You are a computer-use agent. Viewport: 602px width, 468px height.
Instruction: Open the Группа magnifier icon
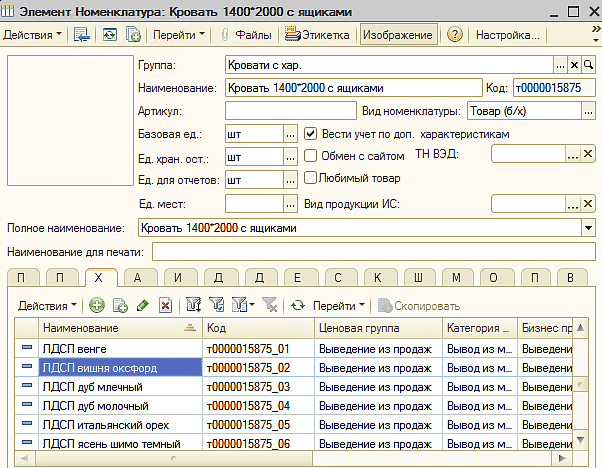(x=588, y=65)
